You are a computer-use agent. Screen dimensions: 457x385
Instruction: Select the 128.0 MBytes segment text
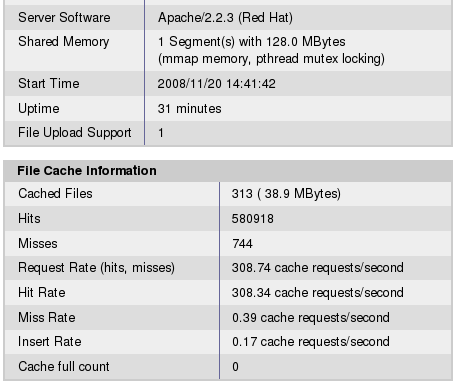click(x=306, y=42)
